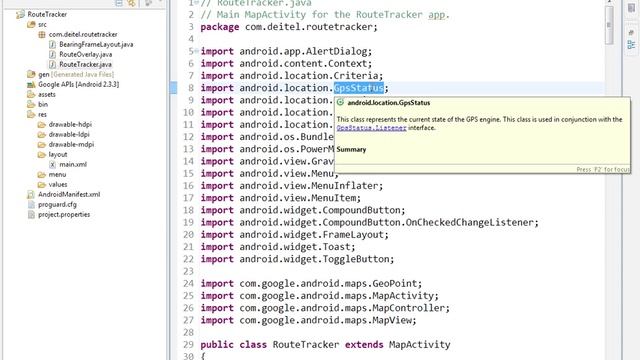Click the main.xml file icon
The image size is (640, 360).
(52, 164)
